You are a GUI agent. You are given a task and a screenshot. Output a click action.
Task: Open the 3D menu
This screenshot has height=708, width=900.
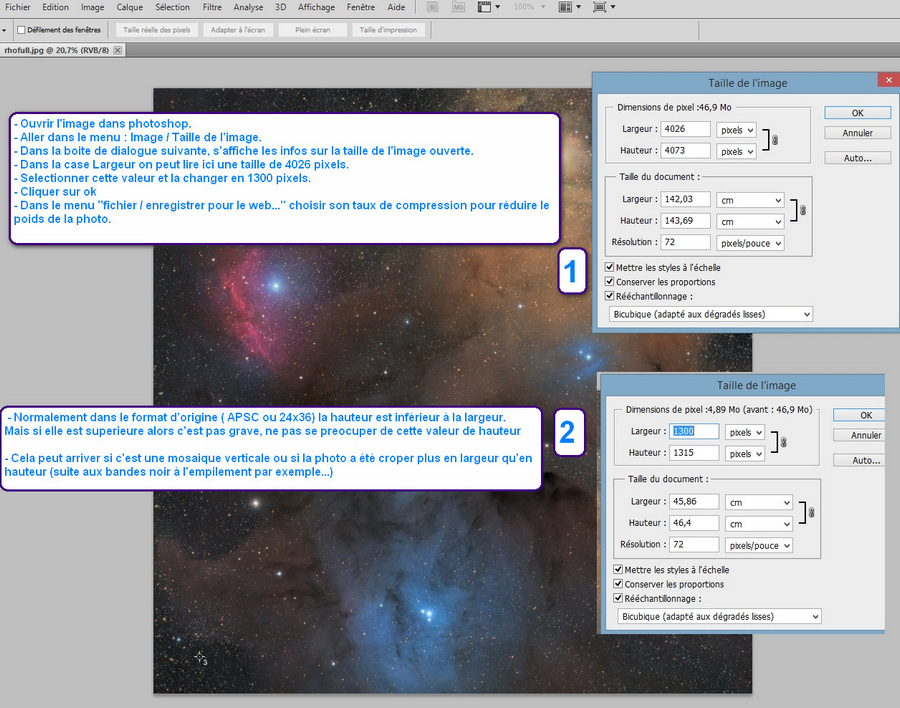[x=280, y=7]
